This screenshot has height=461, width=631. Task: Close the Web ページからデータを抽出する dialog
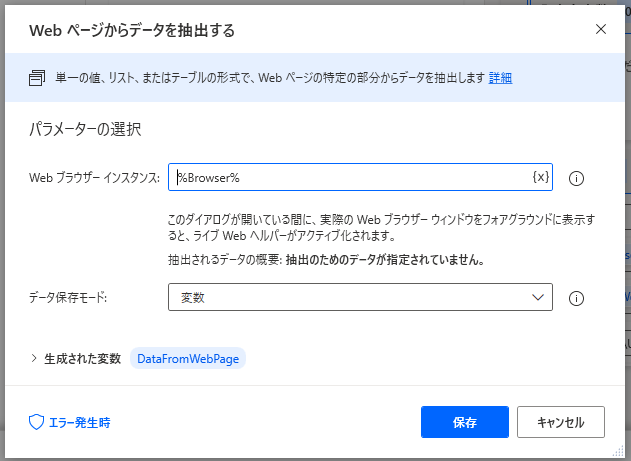601,29
